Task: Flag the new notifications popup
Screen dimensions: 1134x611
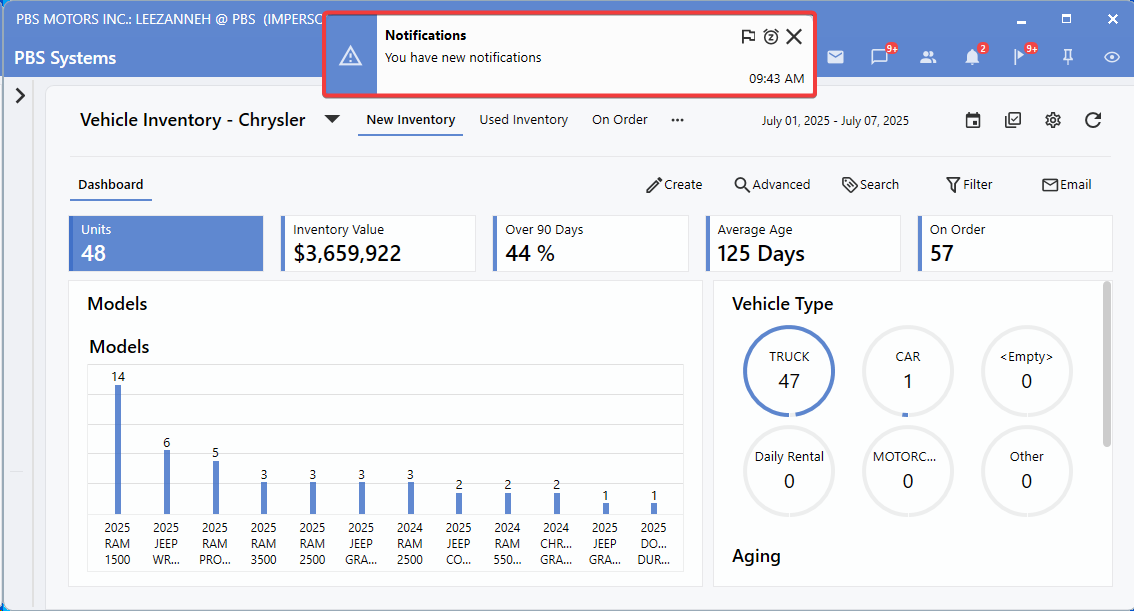Action: (748, 37)
